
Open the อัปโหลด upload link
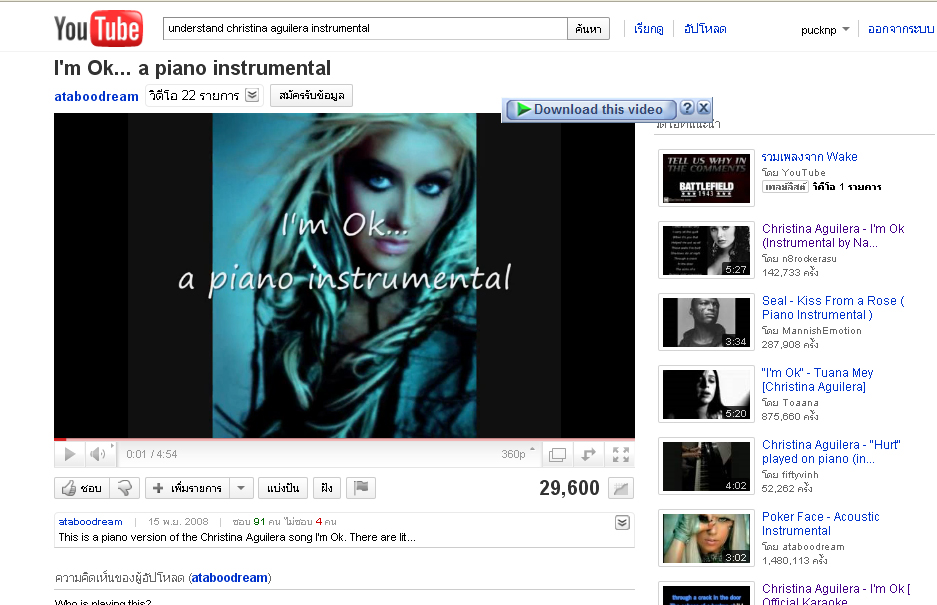(705, 29)
